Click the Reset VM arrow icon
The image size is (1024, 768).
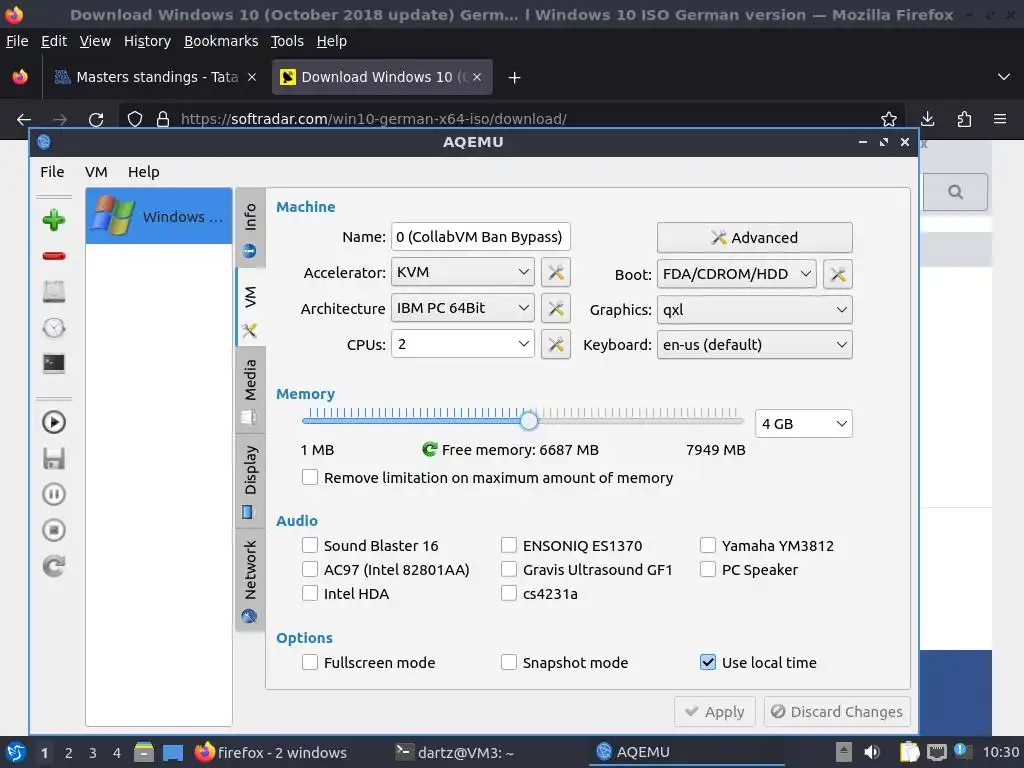(54, 566)
